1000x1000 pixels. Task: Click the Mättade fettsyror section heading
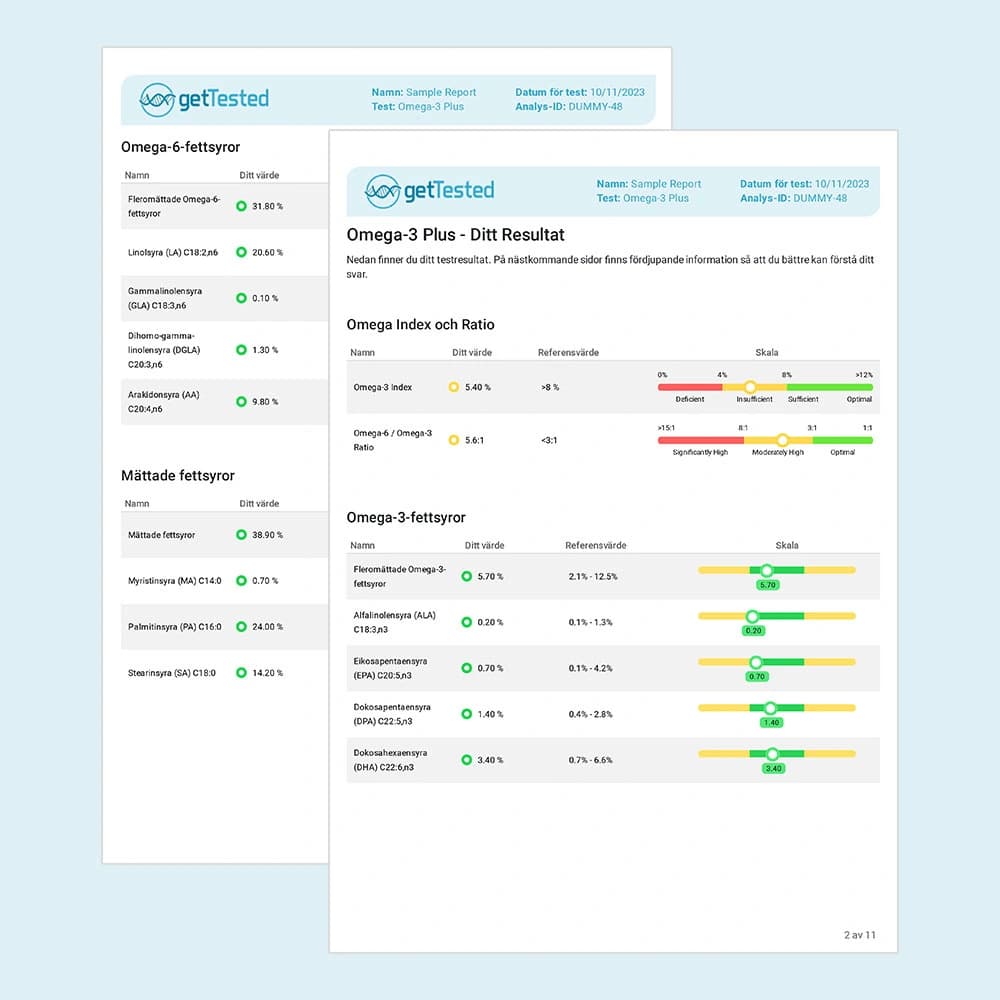tap(178, 476)
